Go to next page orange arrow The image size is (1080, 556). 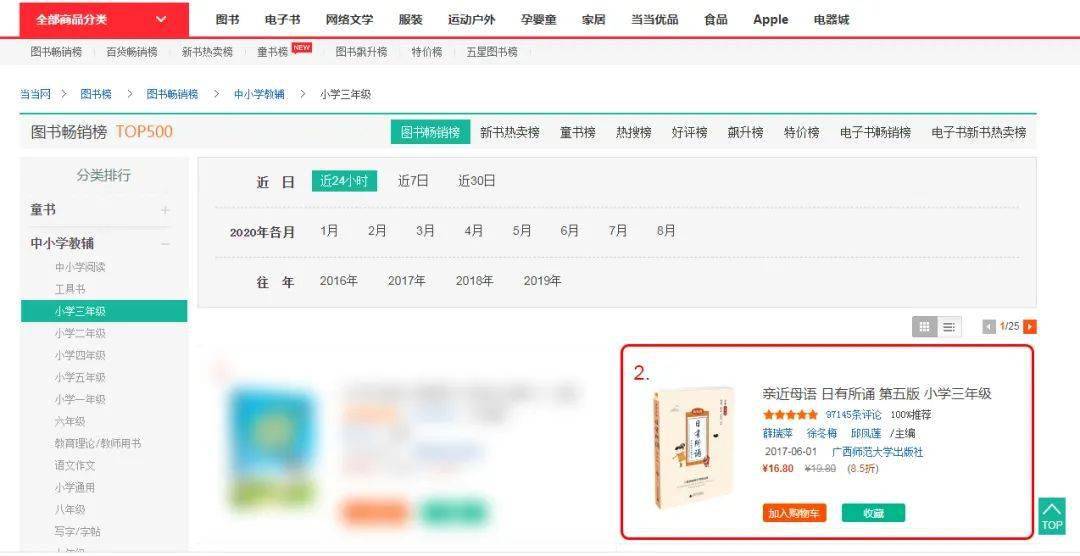tap(1030, 327)
